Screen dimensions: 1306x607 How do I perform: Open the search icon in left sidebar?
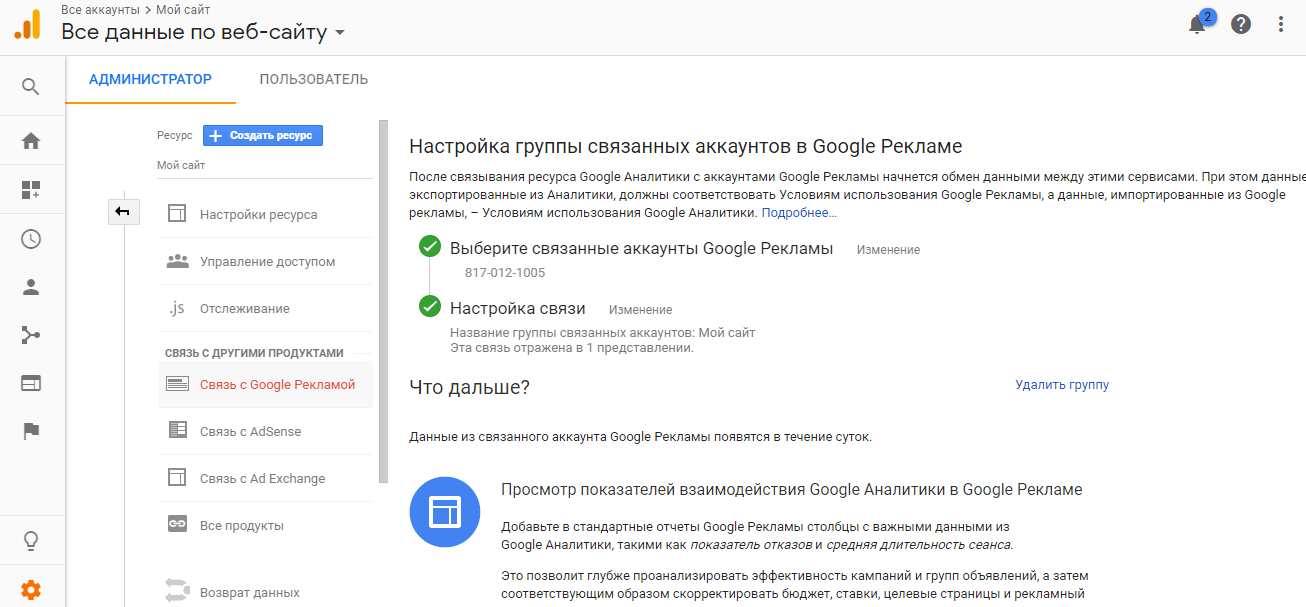pos(31,87)
